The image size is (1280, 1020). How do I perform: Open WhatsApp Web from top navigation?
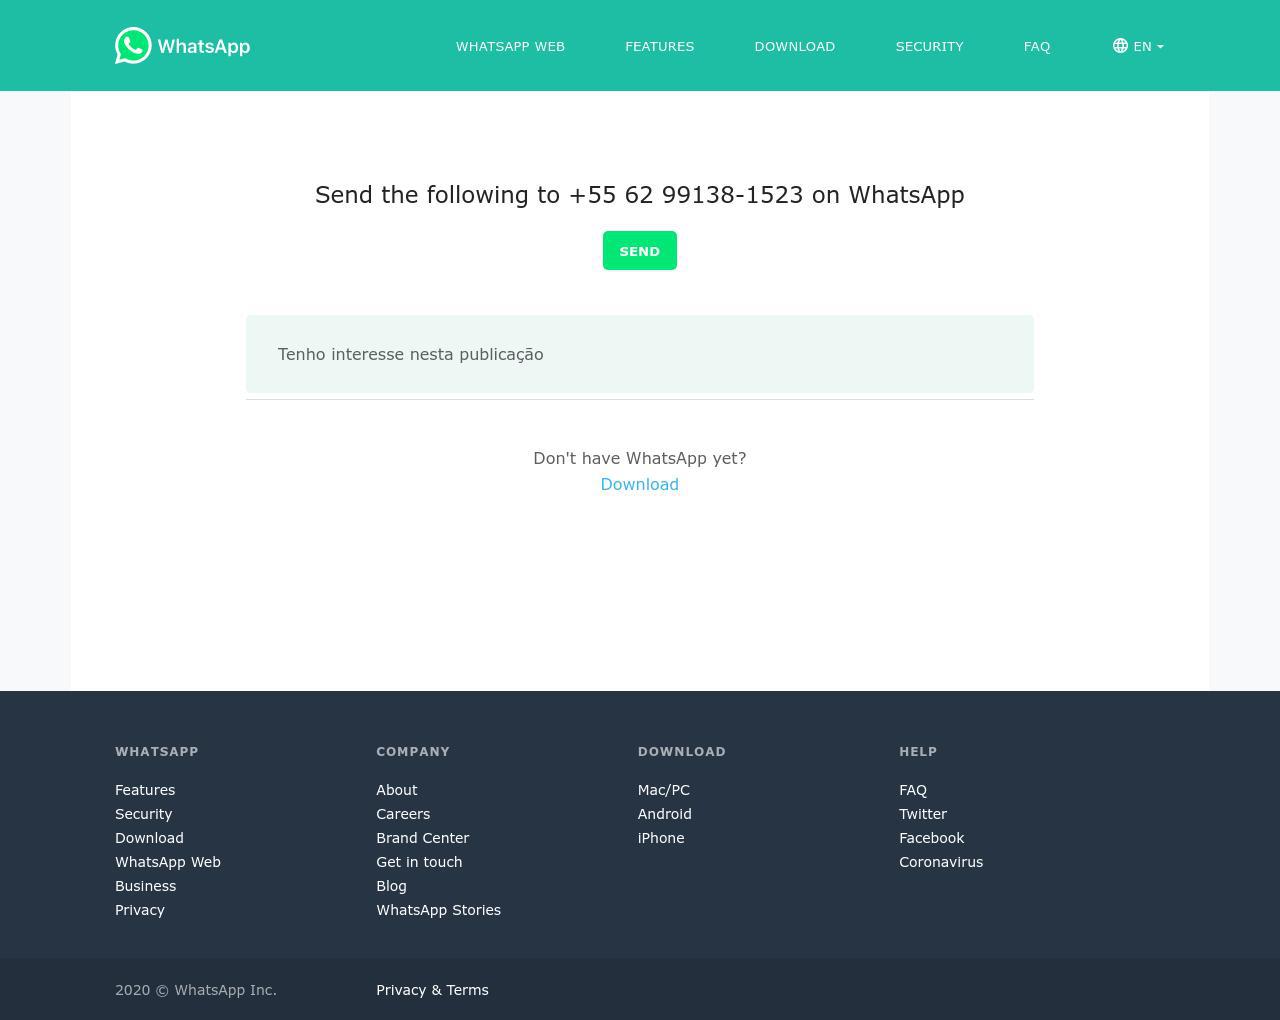click(510, 46)
